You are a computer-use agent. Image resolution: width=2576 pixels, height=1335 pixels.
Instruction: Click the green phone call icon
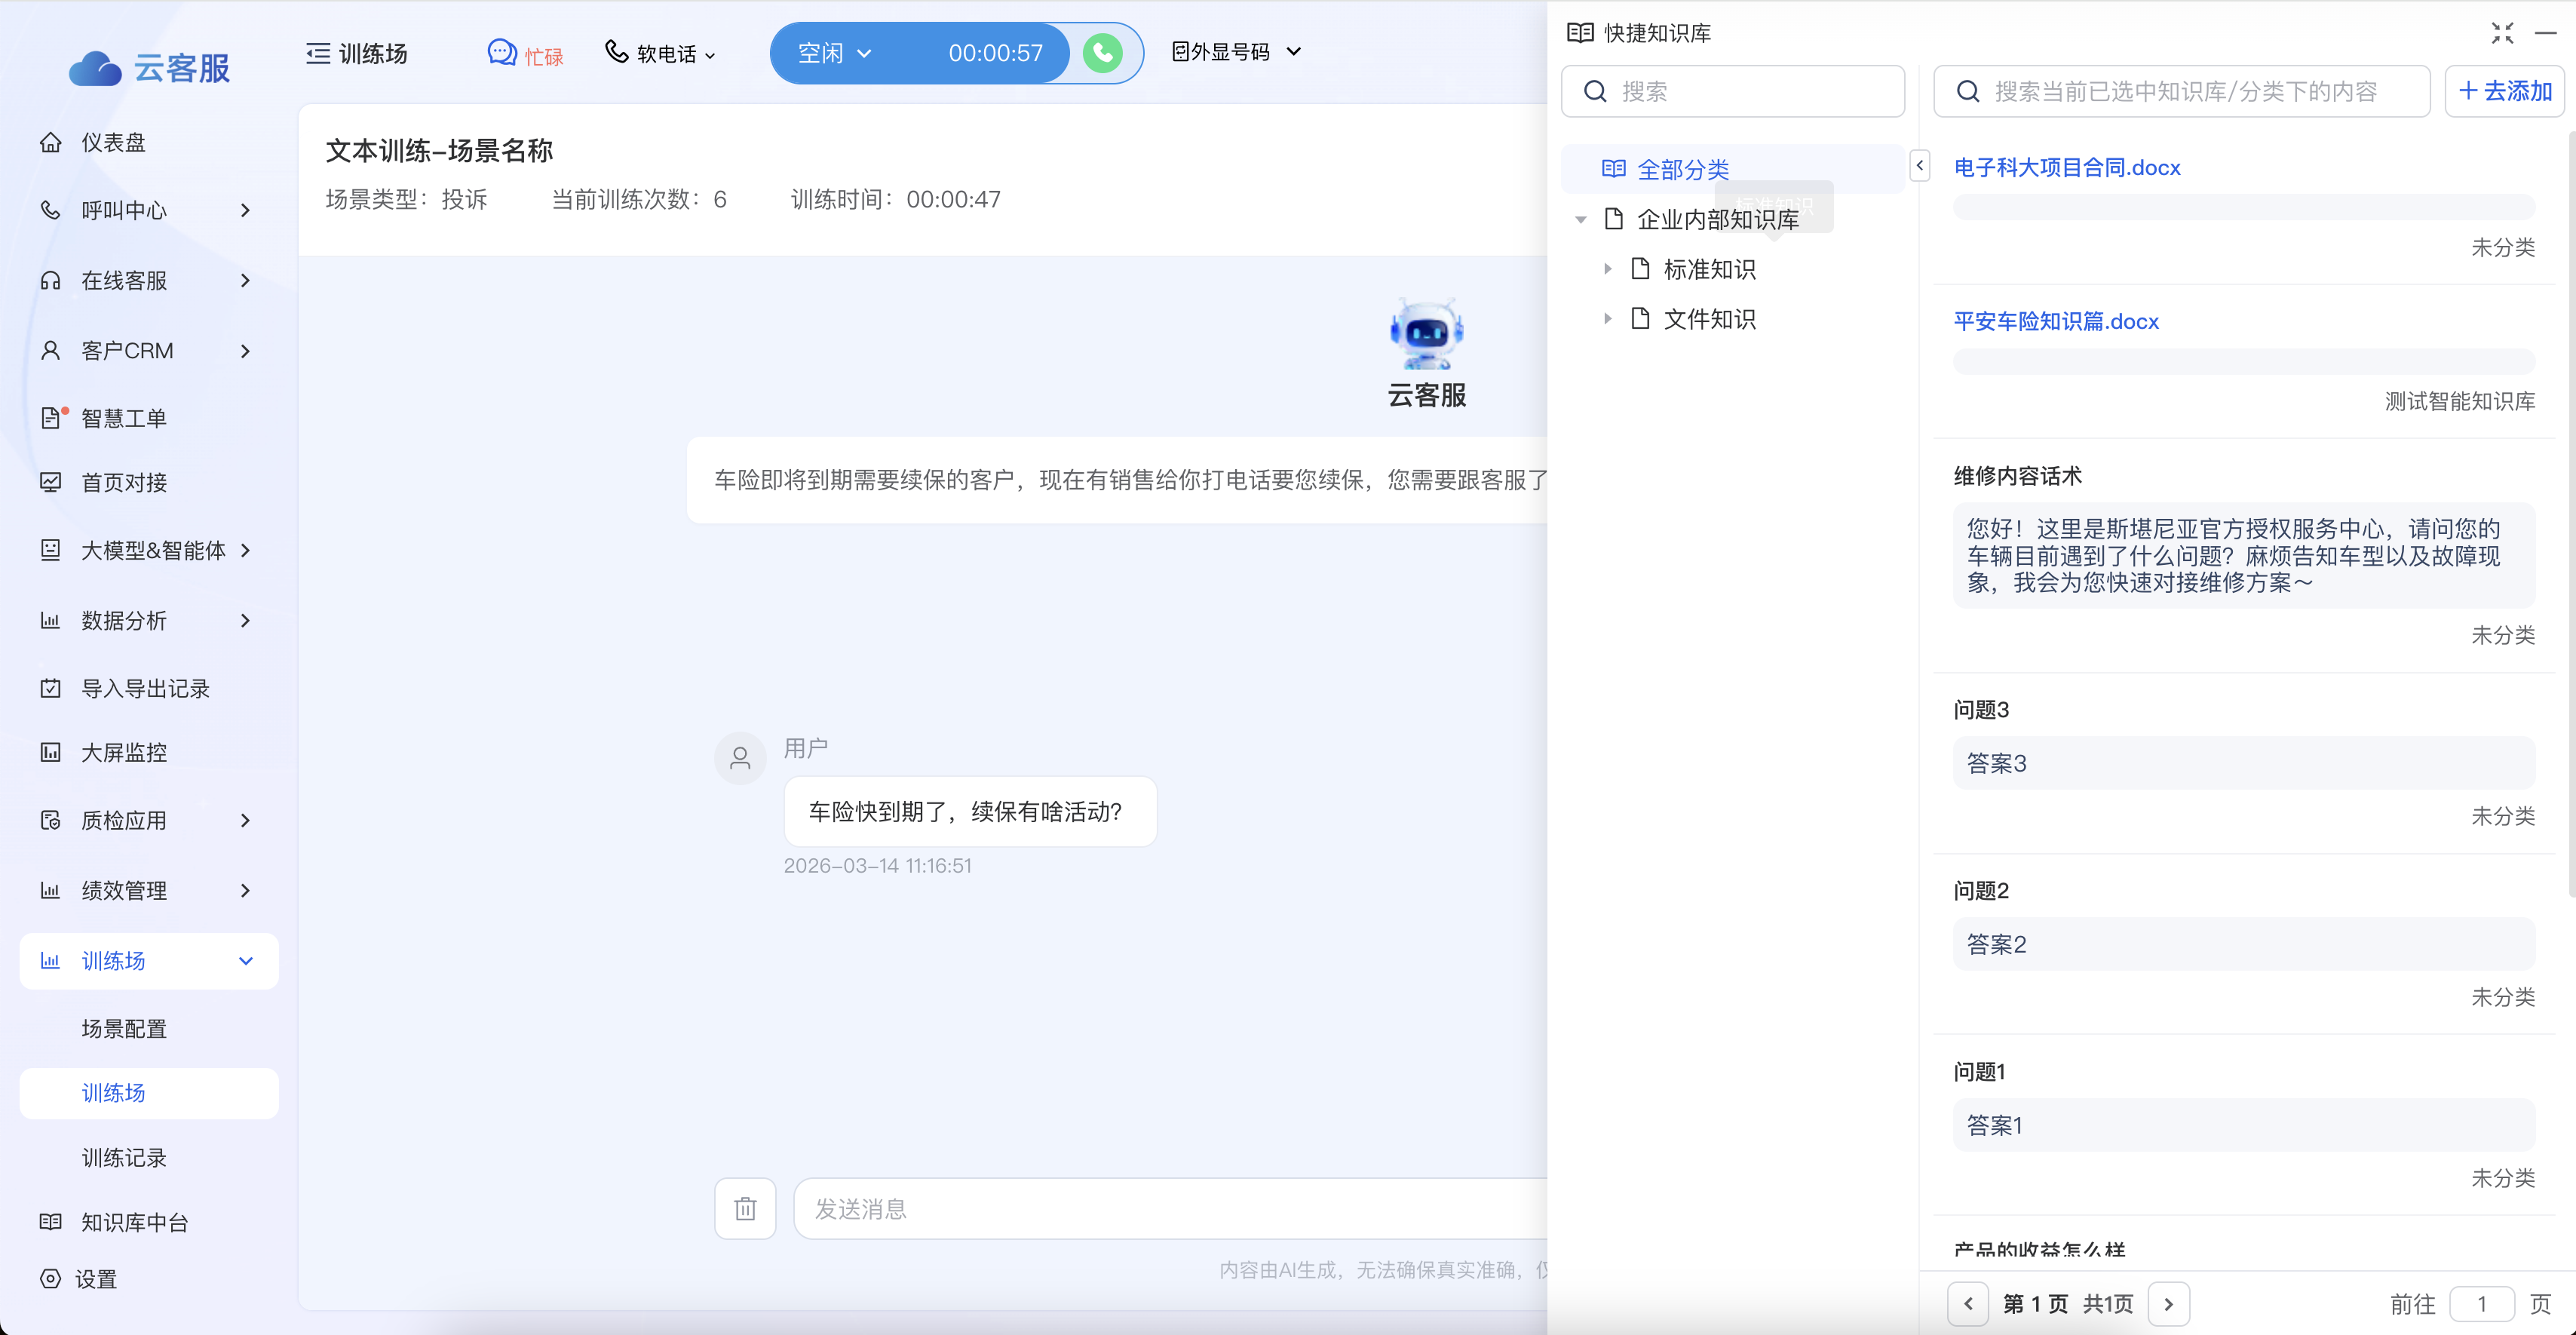coord(1102,53)
